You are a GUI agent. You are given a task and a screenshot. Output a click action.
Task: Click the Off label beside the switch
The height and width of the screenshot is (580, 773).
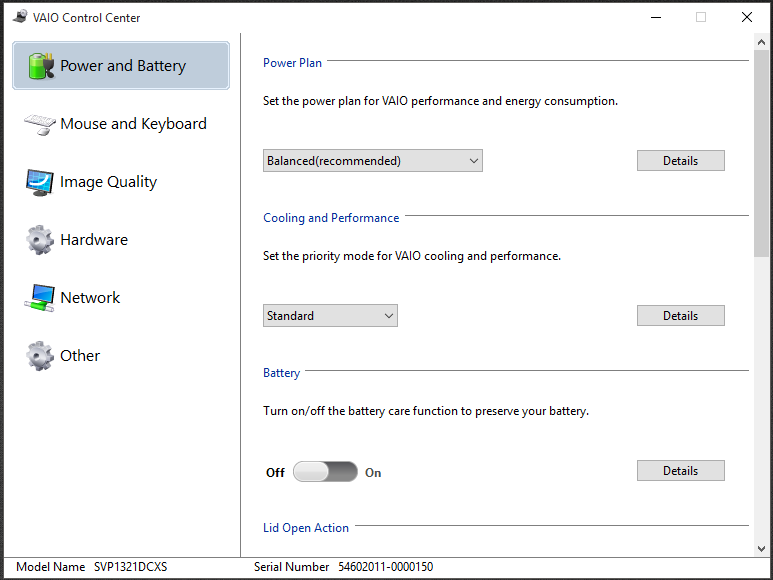pos(276,473)
